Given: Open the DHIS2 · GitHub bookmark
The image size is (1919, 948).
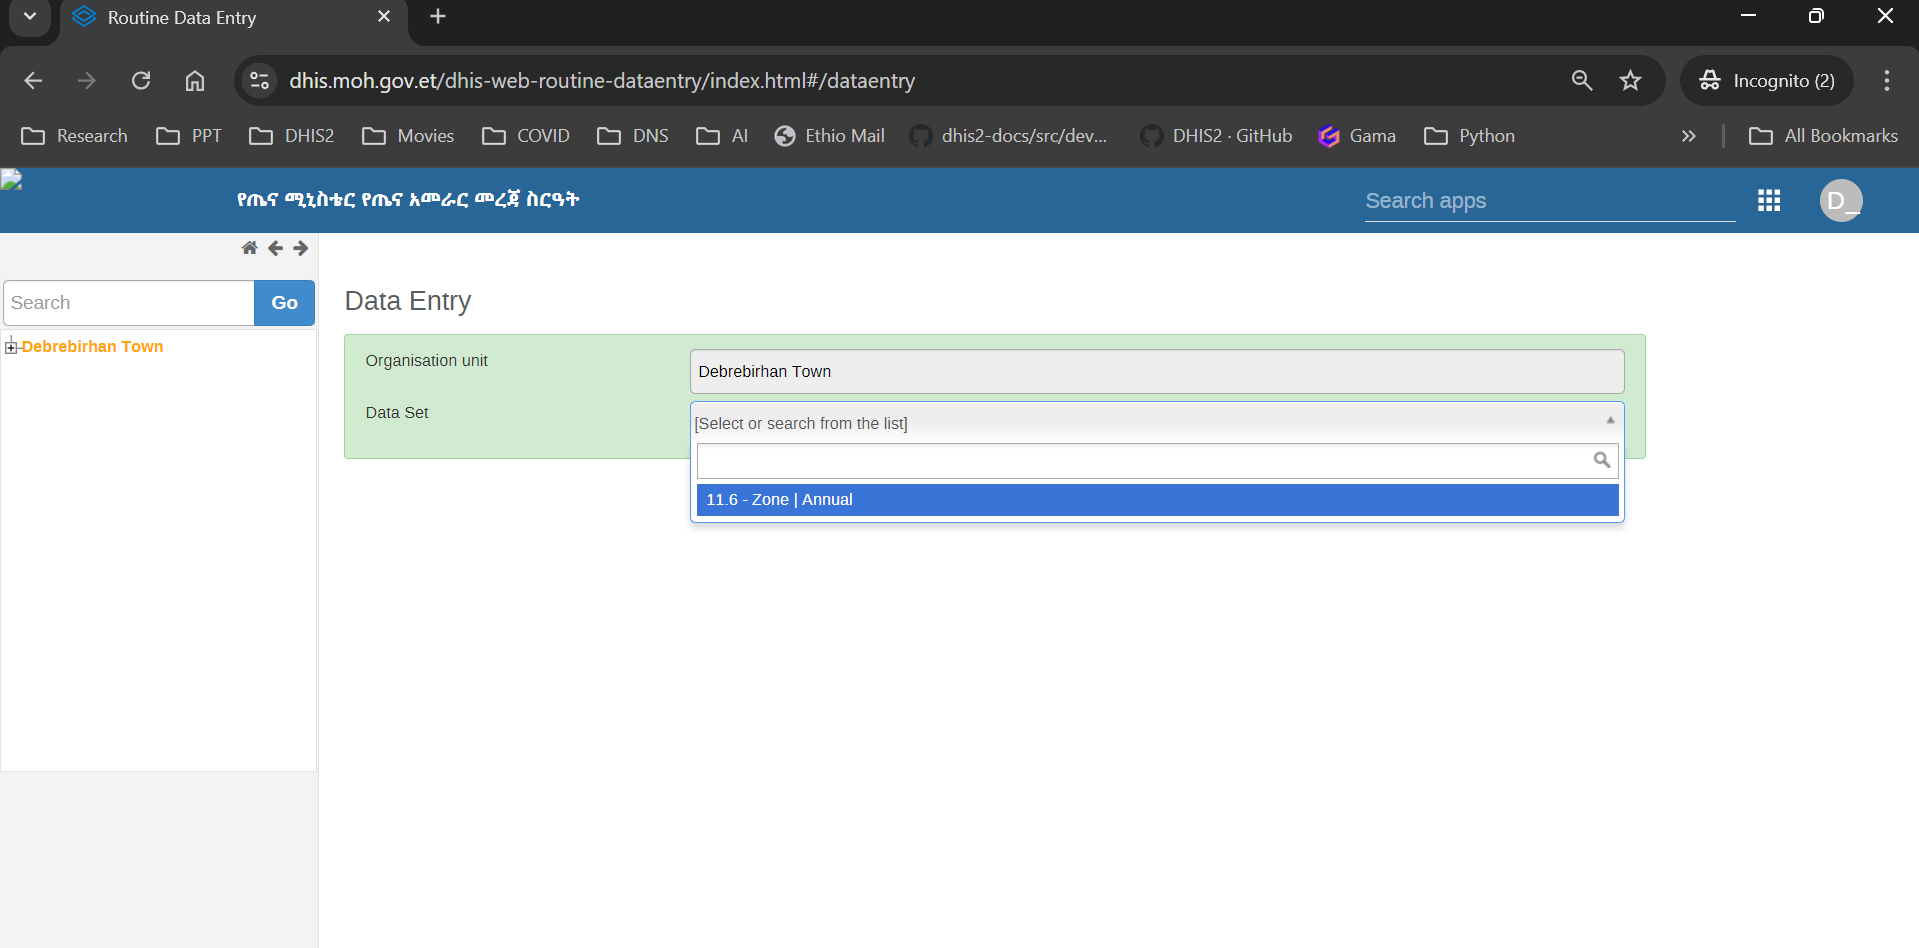Looking at the screenshot, I should pos(1217,136).
